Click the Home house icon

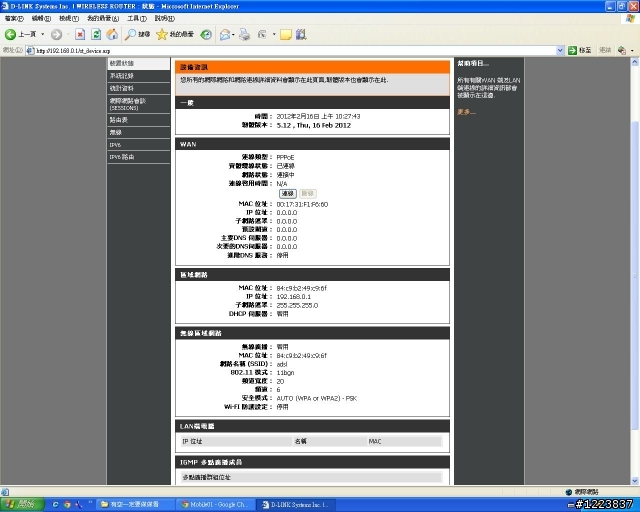(112, 35)
